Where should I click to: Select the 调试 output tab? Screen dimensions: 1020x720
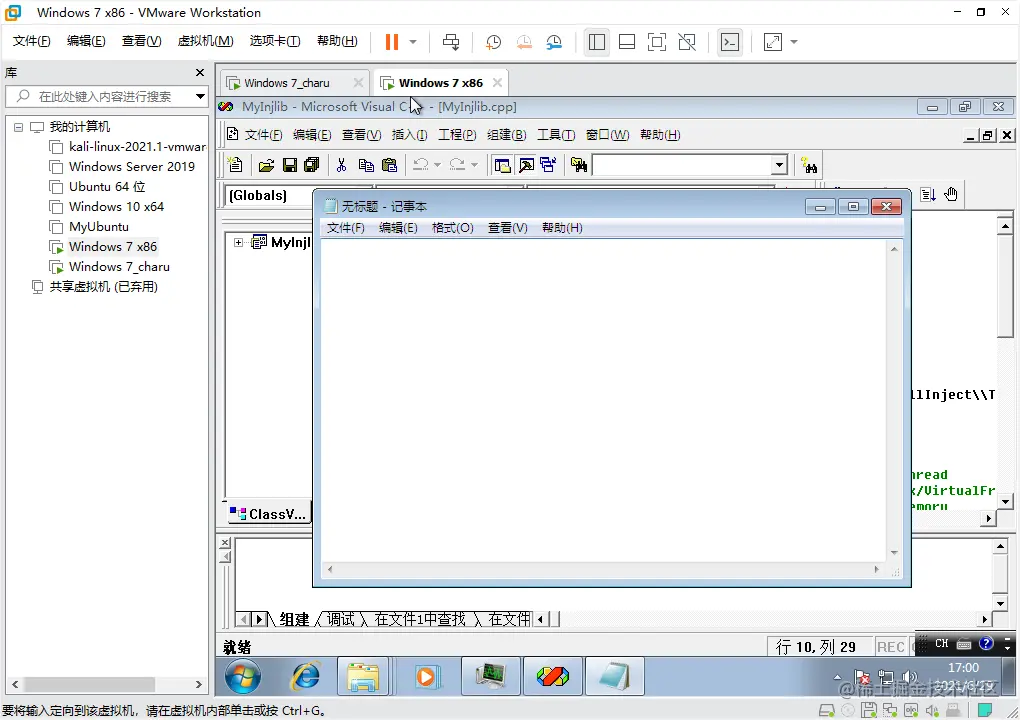342,619
